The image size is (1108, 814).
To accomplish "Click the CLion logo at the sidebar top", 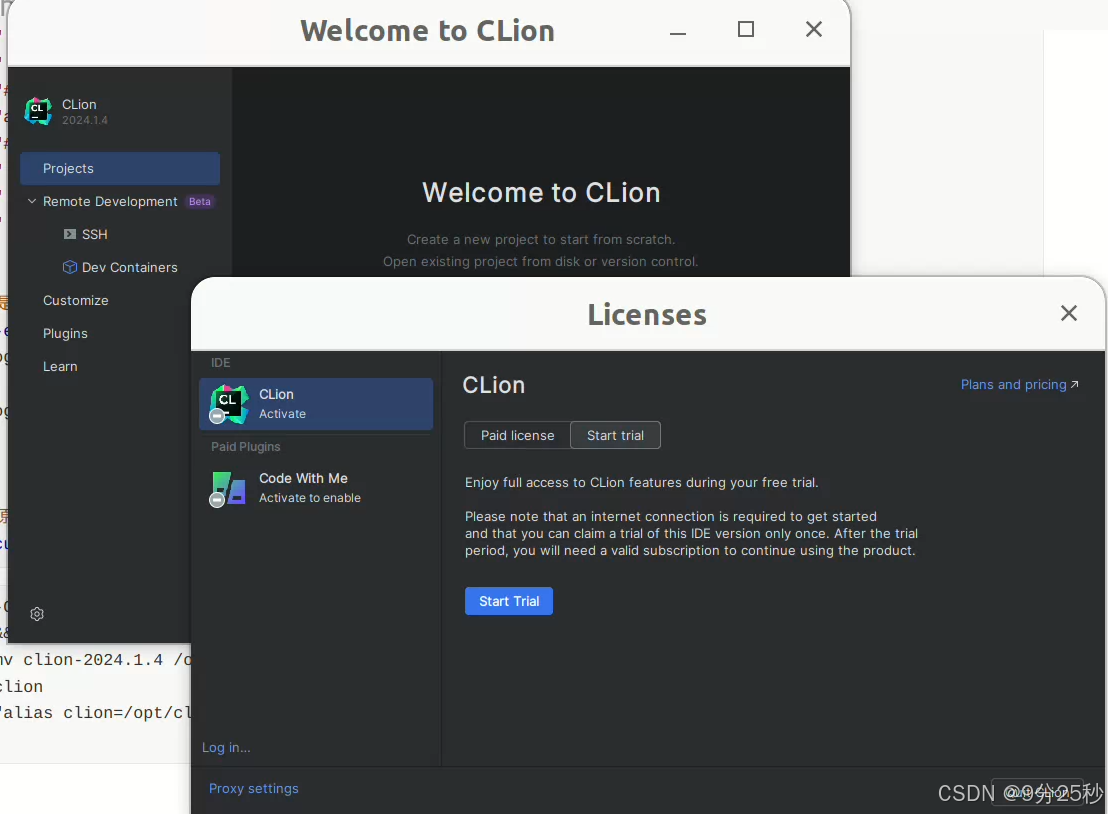I will pyautogui.click(x=38, y=111).
